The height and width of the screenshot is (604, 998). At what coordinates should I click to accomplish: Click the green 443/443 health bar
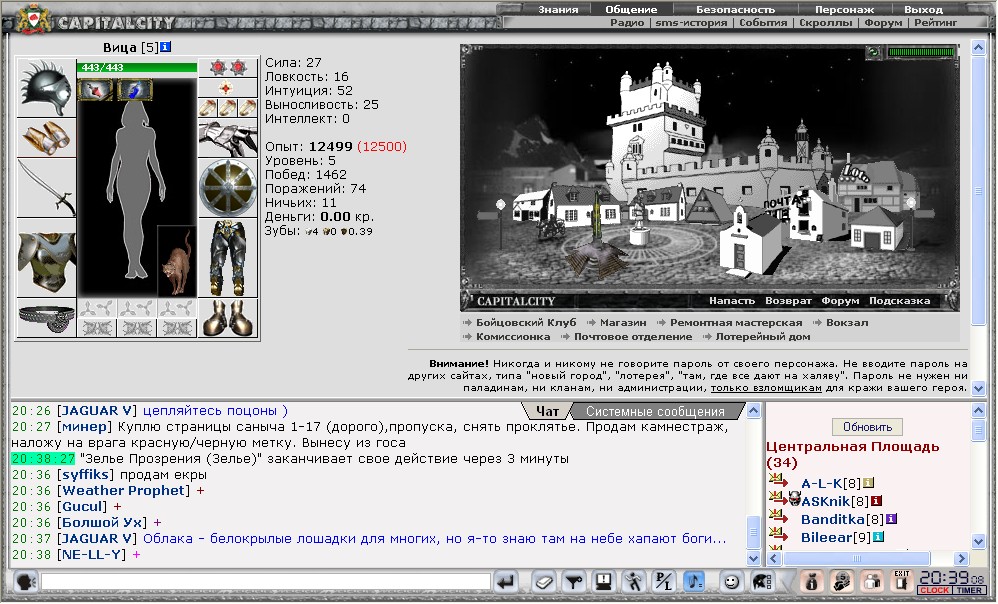137,67
